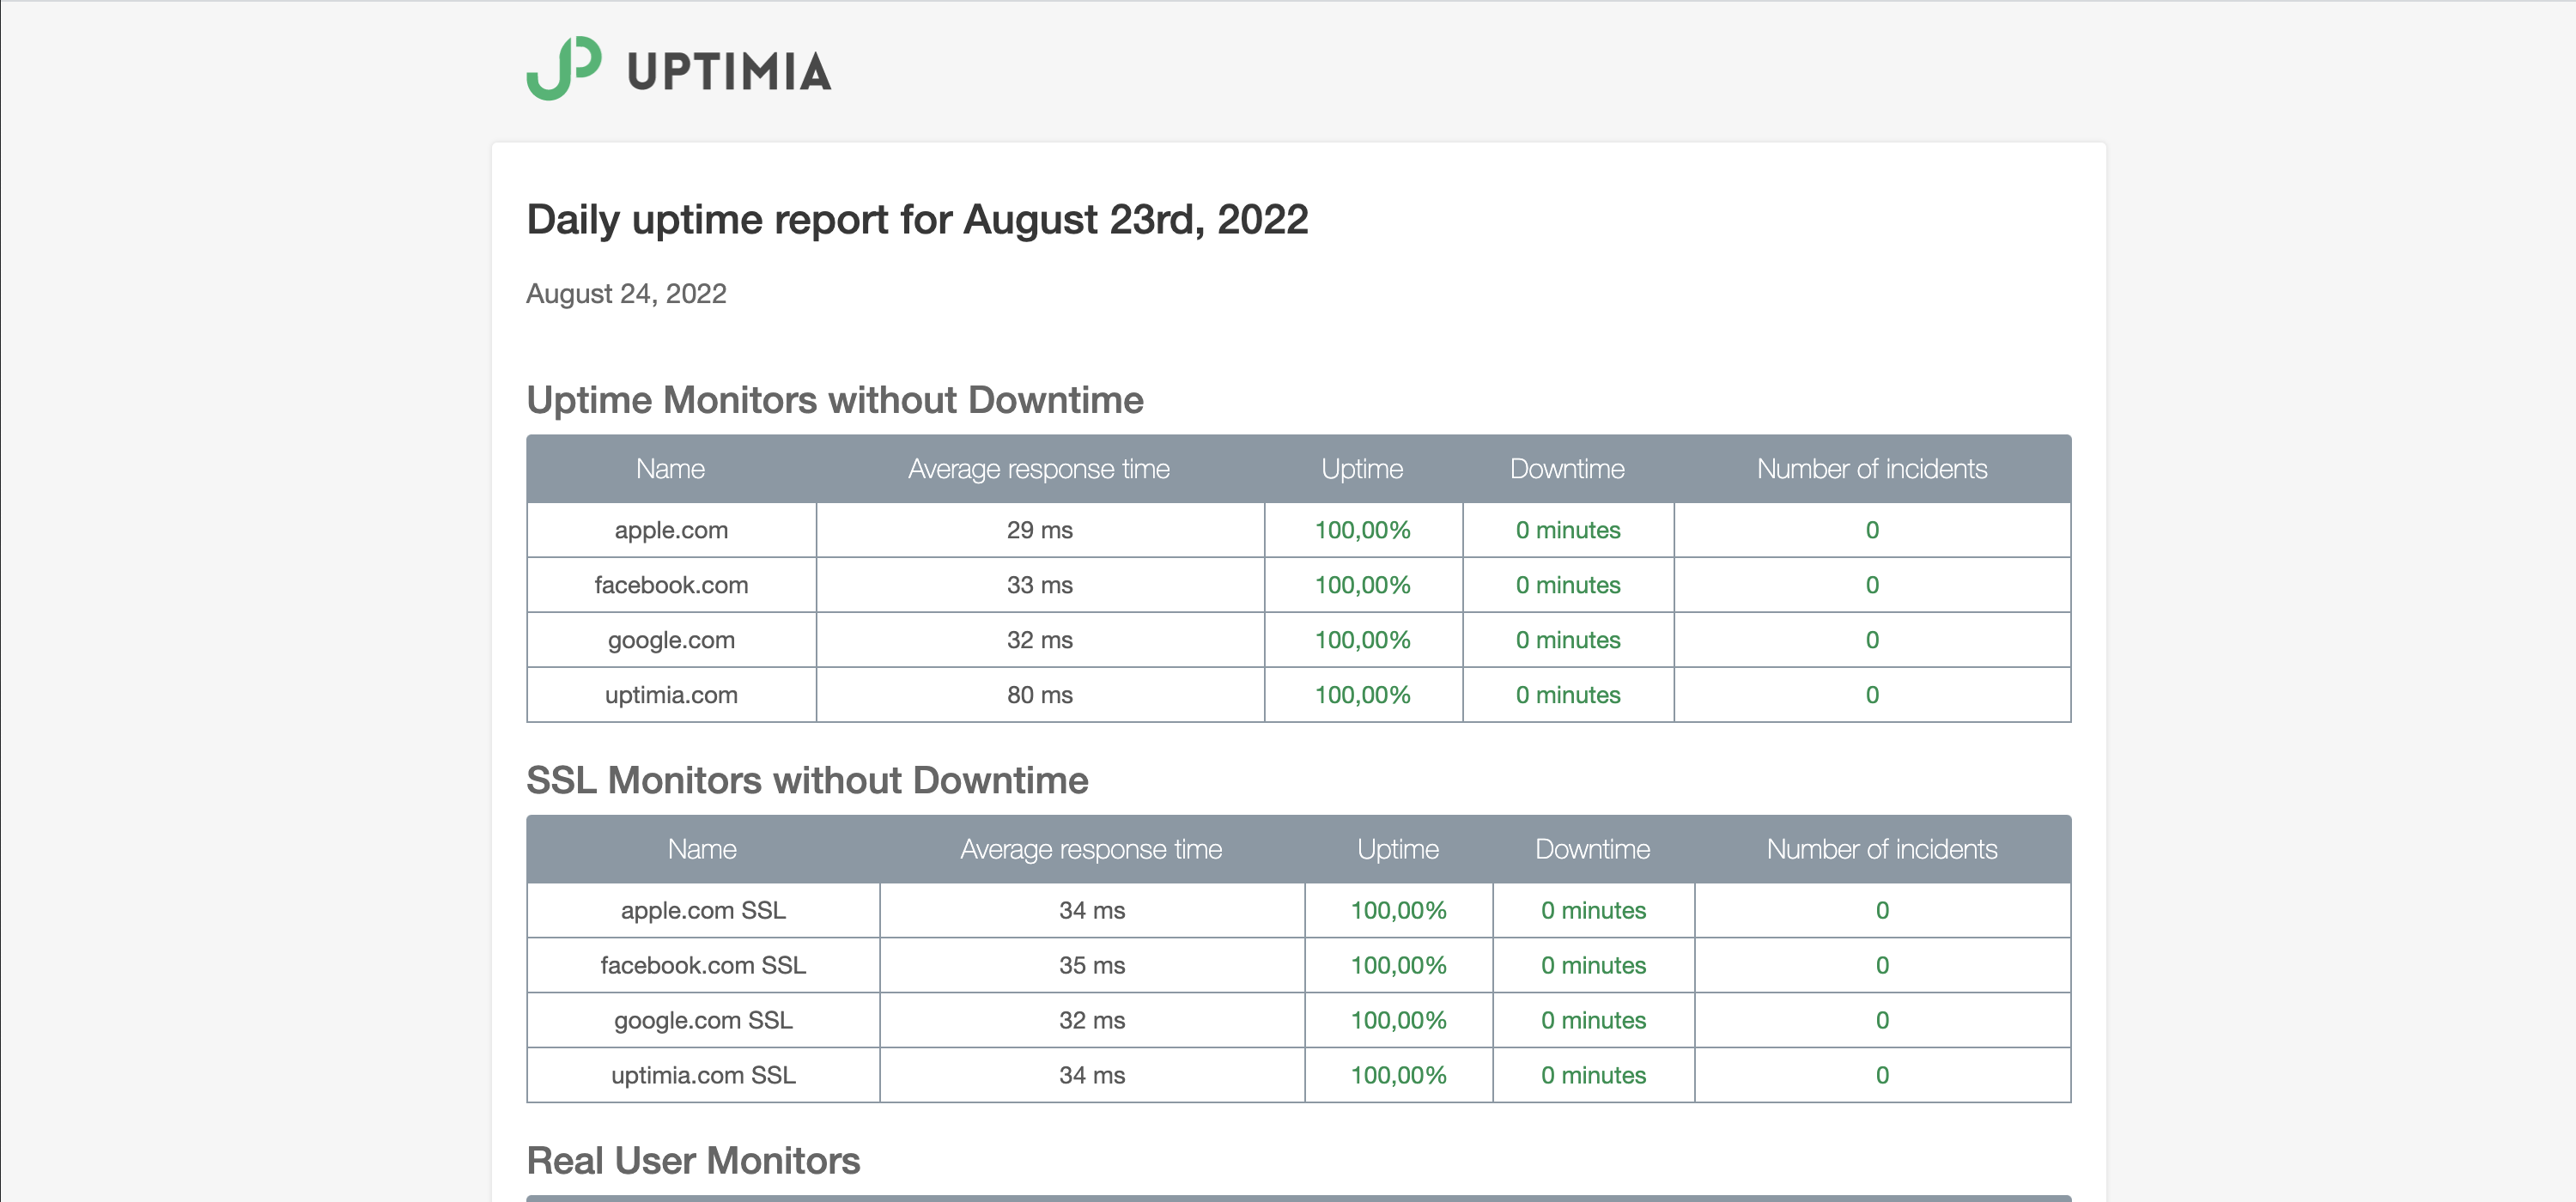Click incidents count 0 in facebook.com row

1872,585
